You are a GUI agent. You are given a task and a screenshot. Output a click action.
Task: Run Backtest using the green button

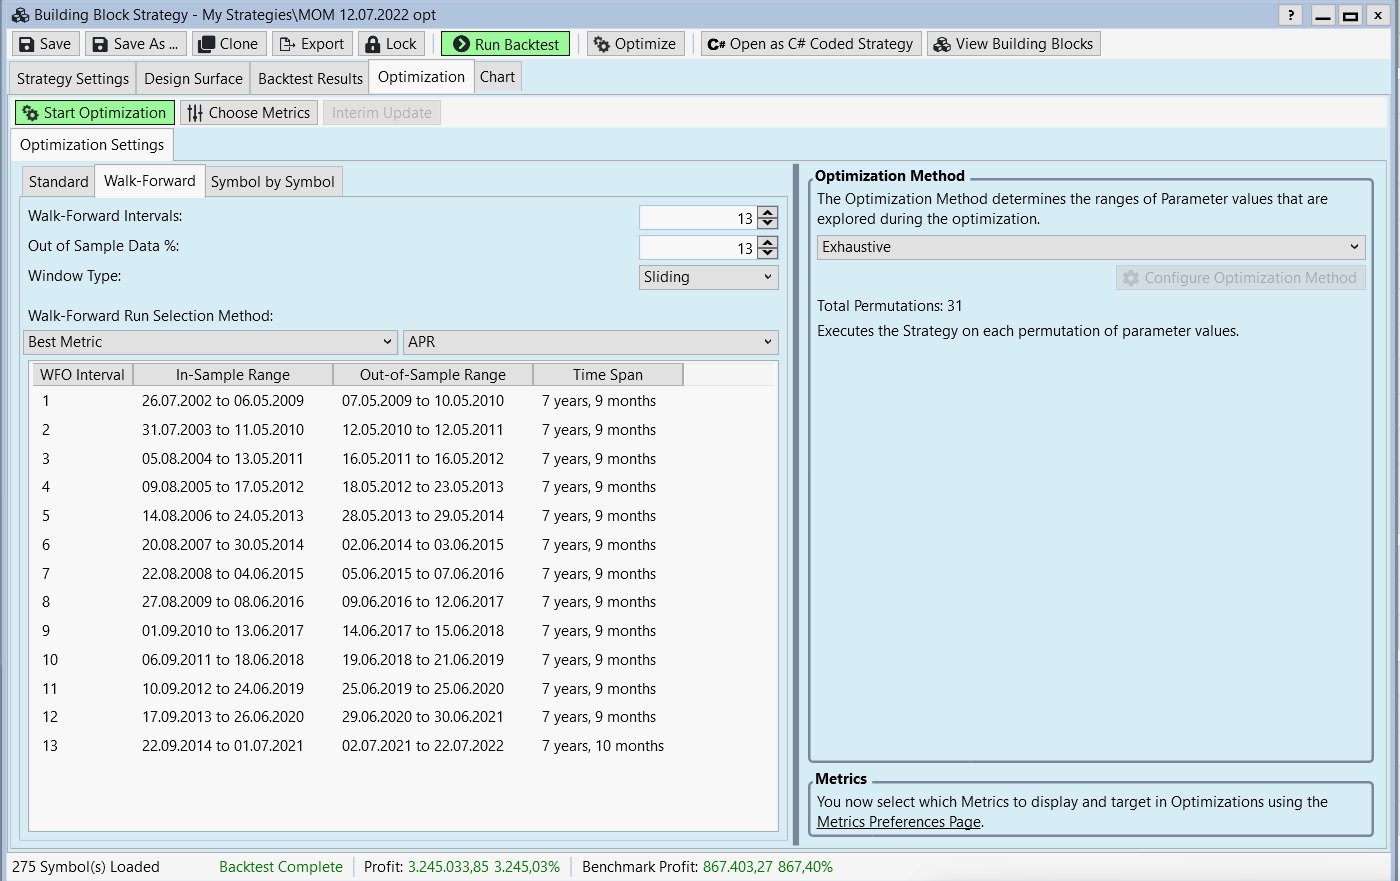[x=506, y=44]
